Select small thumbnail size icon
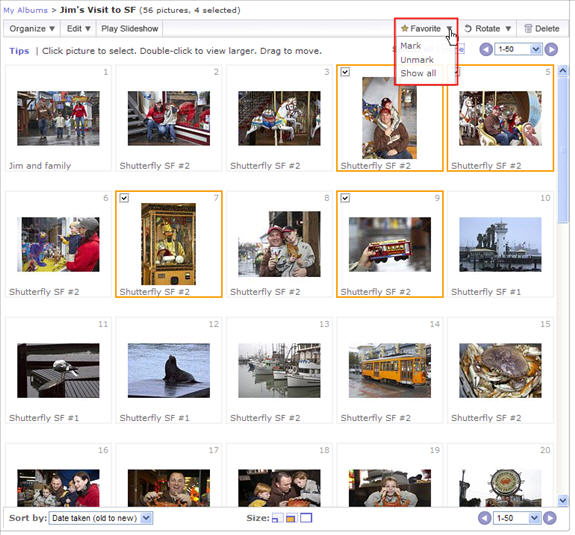 click(x=277, y=518)
